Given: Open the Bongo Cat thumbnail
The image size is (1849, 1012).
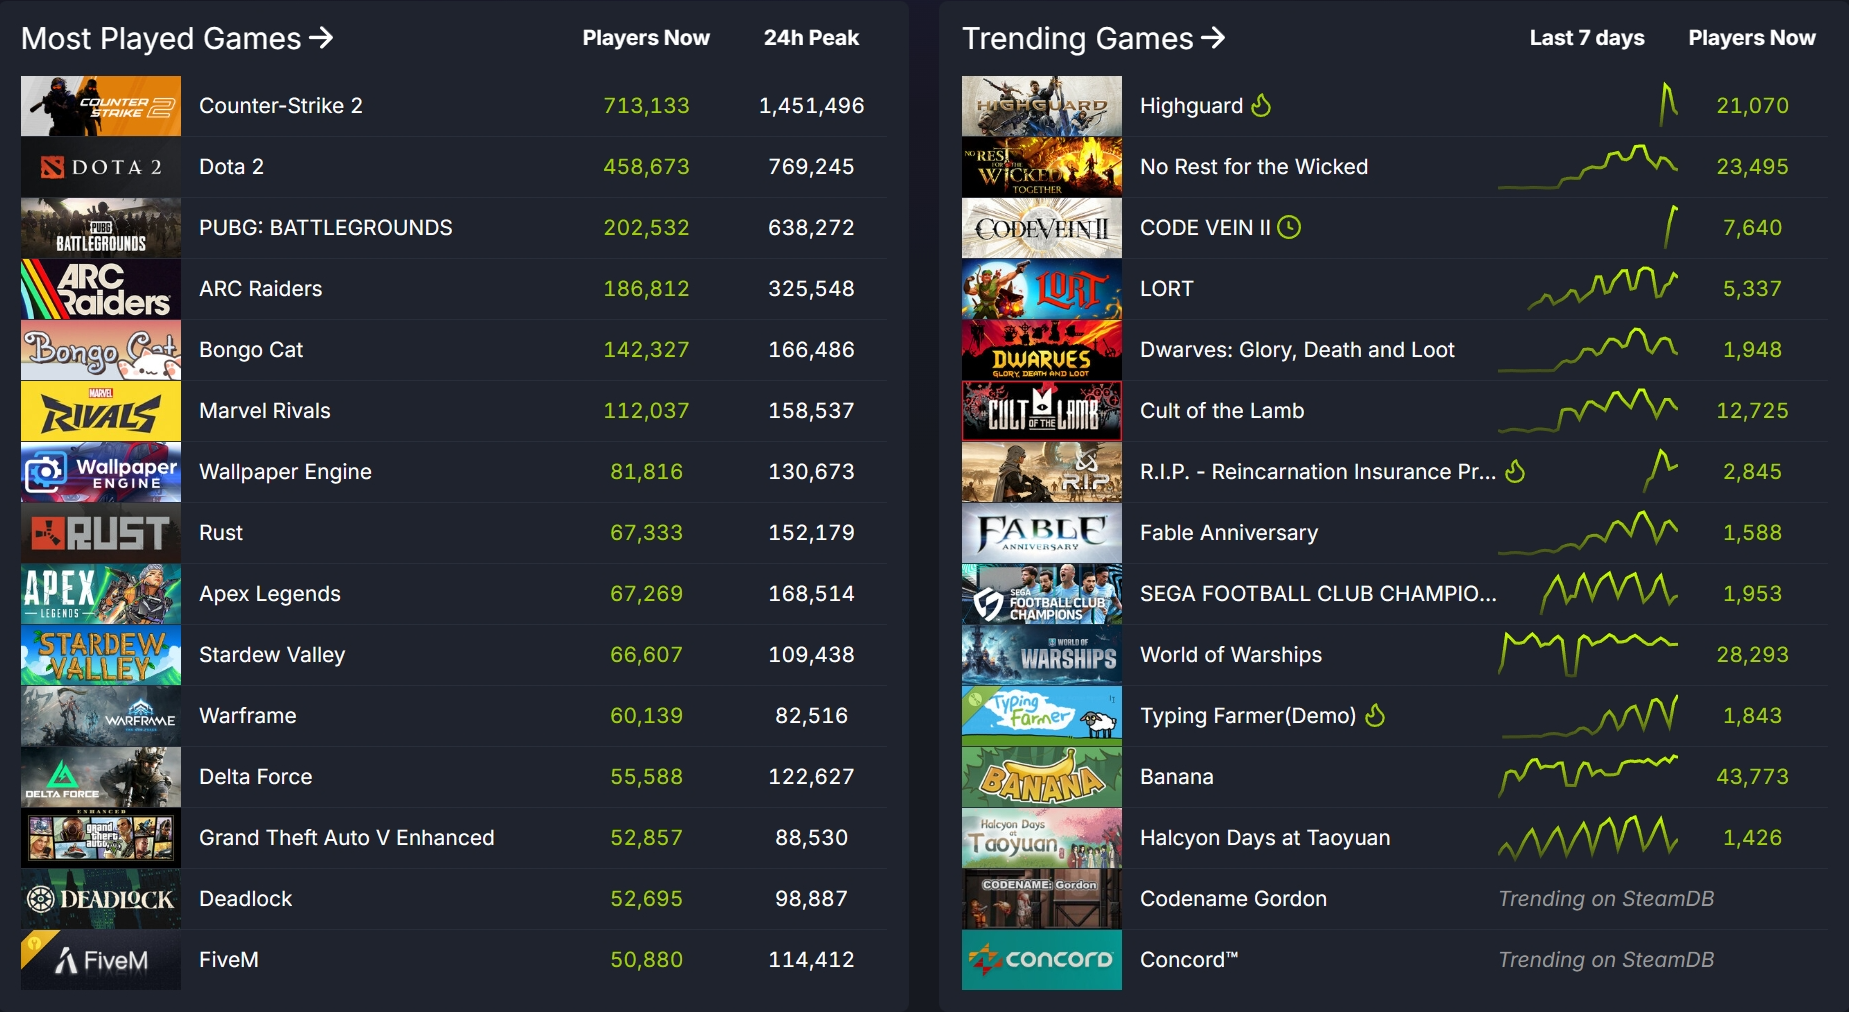Looking at the screenshot, I should click(x=101, y=350).
